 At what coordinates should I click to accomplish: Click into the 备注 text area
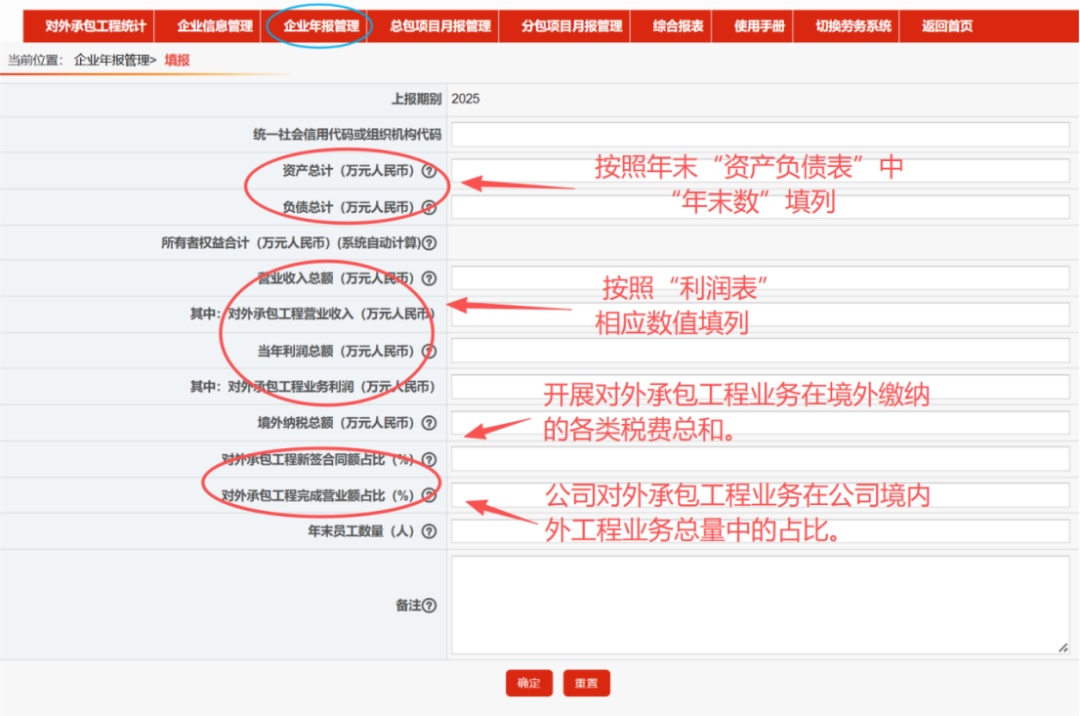click(760, 605)
